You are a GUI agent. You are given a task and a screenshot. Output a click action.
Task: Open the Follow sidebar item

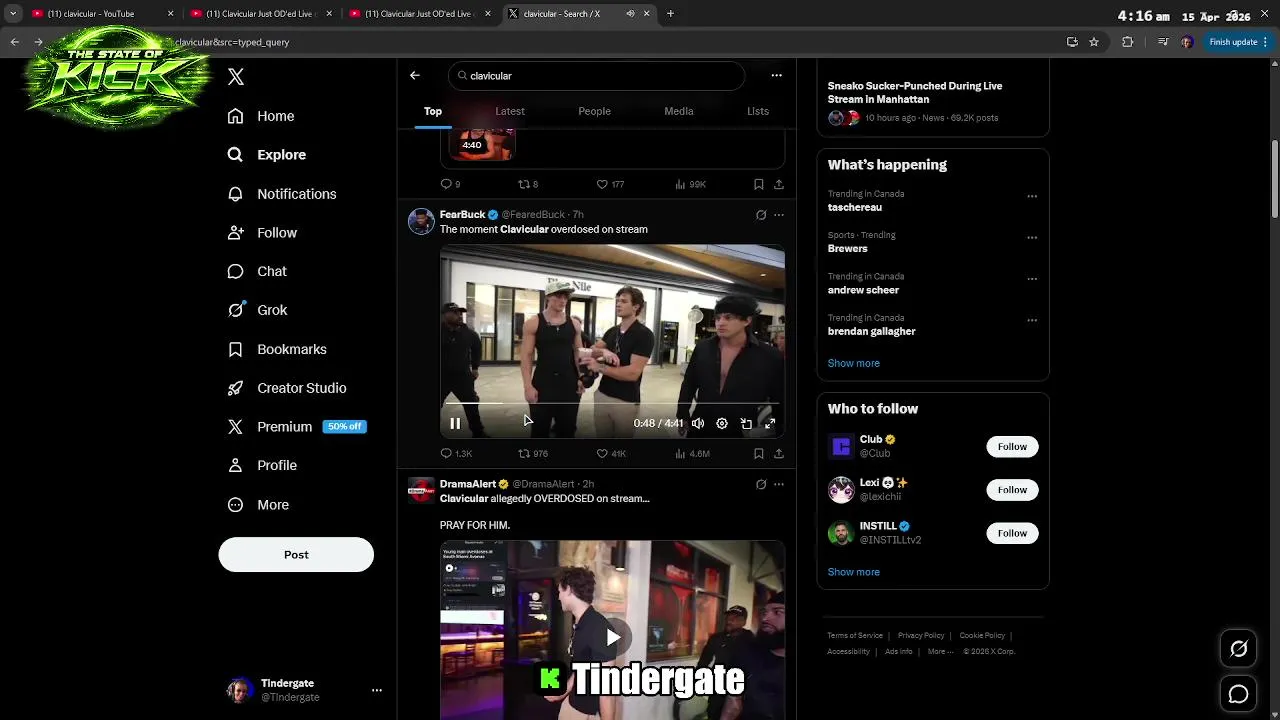262,233
